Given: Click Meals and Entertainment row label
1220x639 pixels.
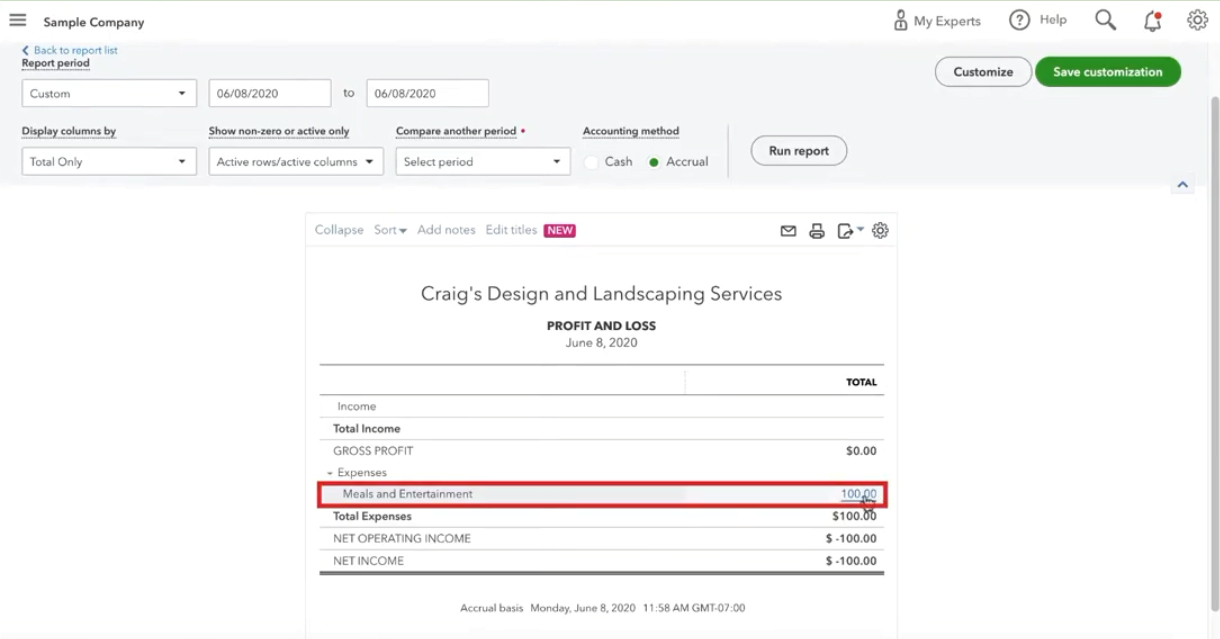Looking at the screenshot, I should pyautogui.click(x=407, y=494).
